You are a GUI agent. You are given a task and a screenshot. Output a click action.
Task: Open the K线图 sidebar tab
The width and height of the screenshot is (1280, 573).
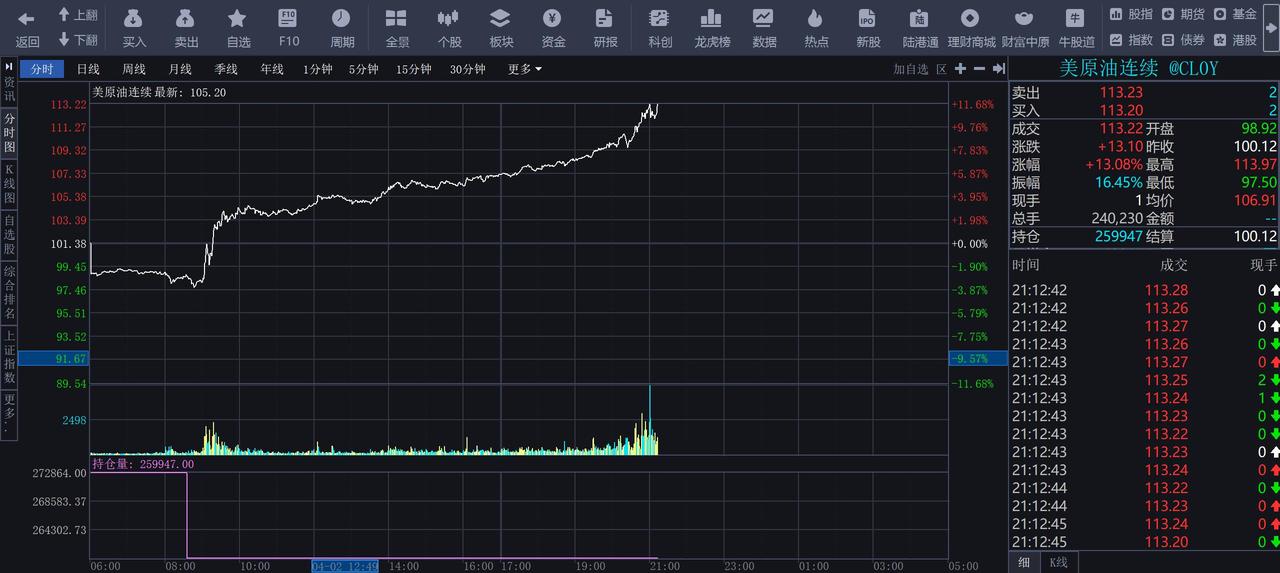(9, 184)
